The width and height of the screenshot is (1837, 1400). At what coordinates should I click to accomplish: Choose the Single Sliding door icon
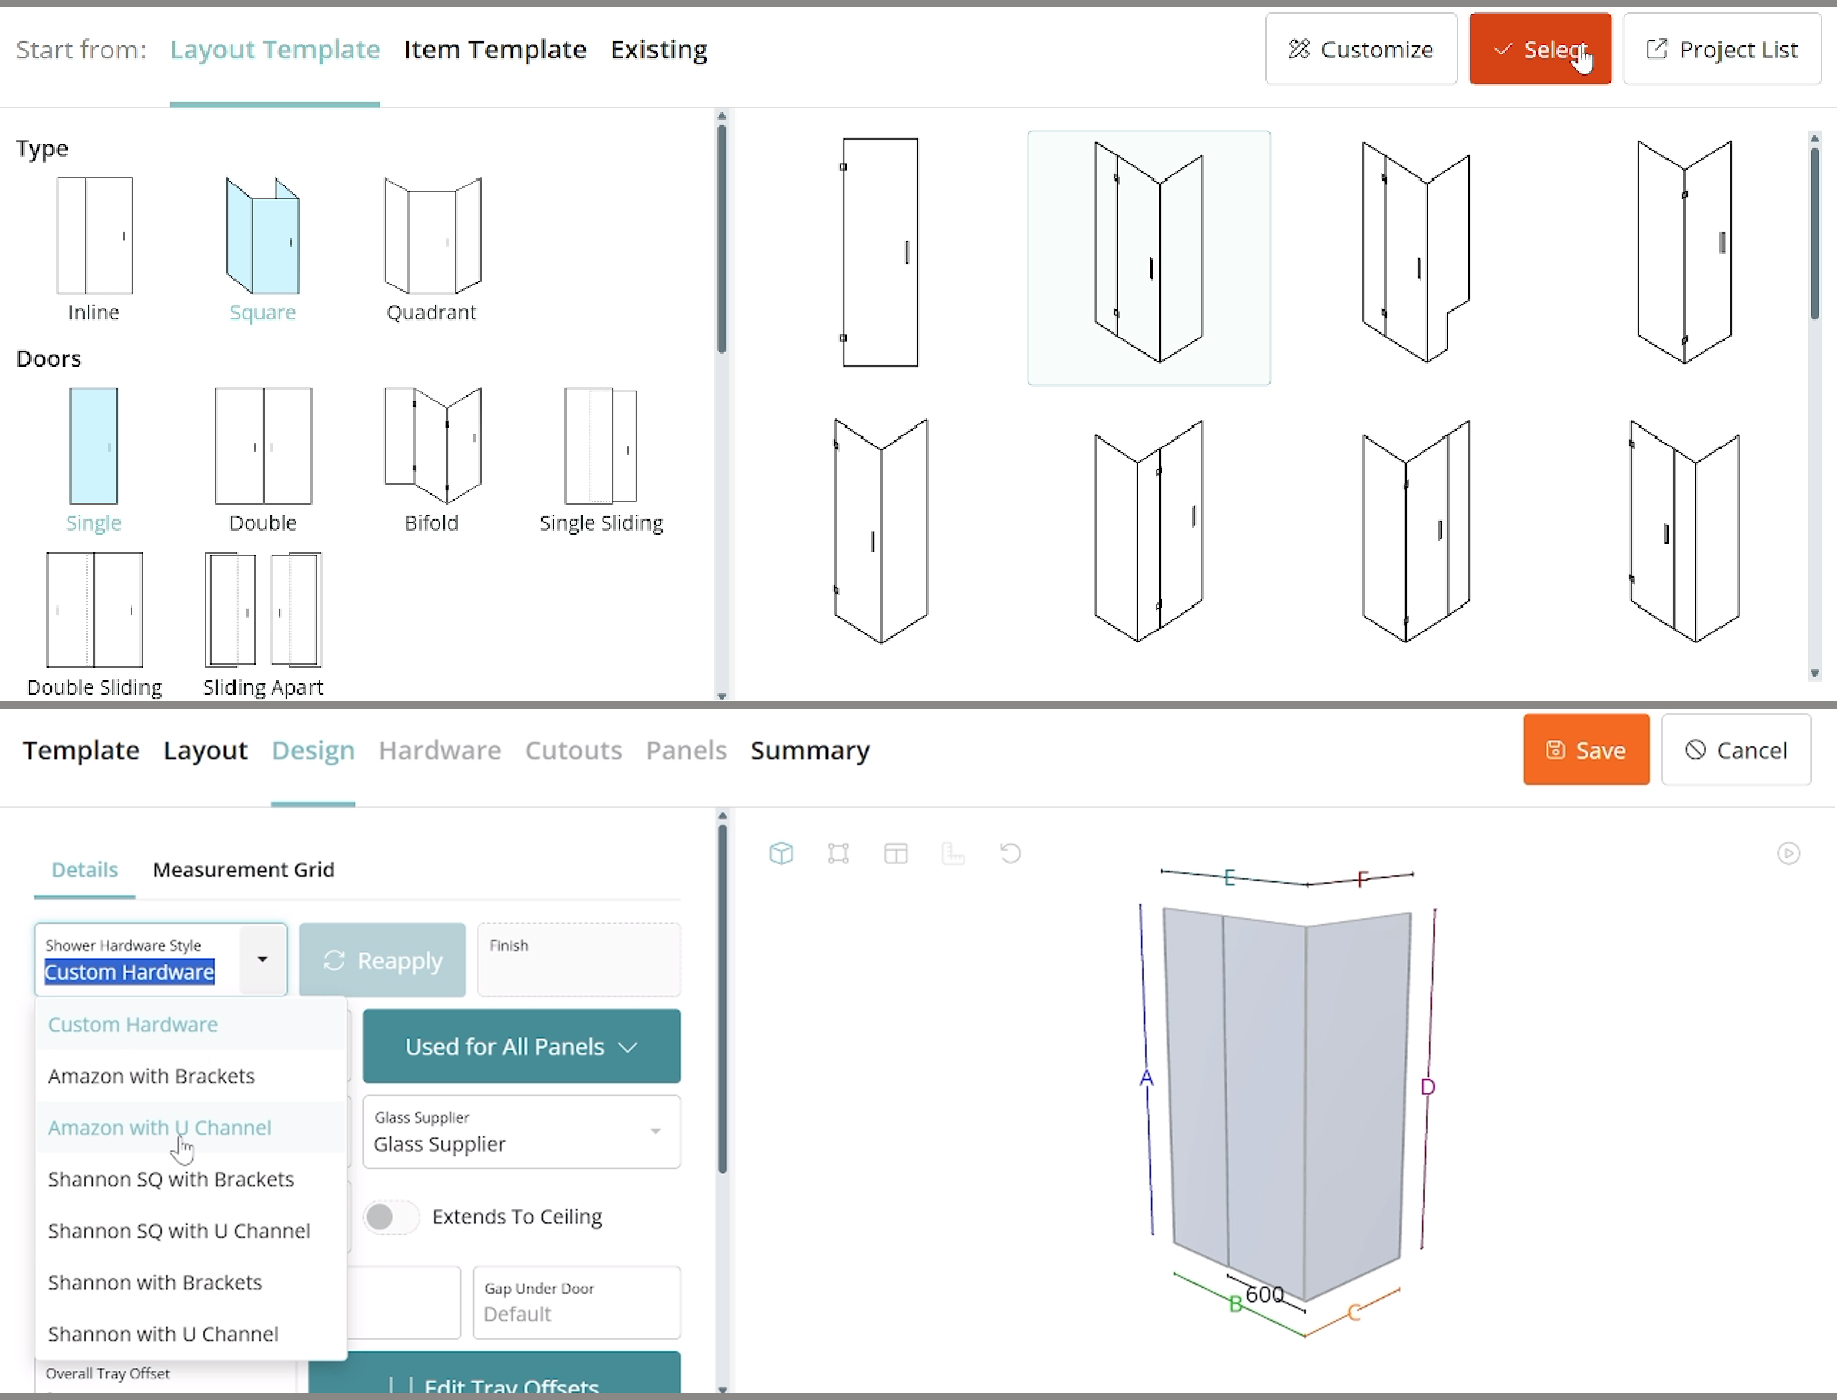(601, 446)
